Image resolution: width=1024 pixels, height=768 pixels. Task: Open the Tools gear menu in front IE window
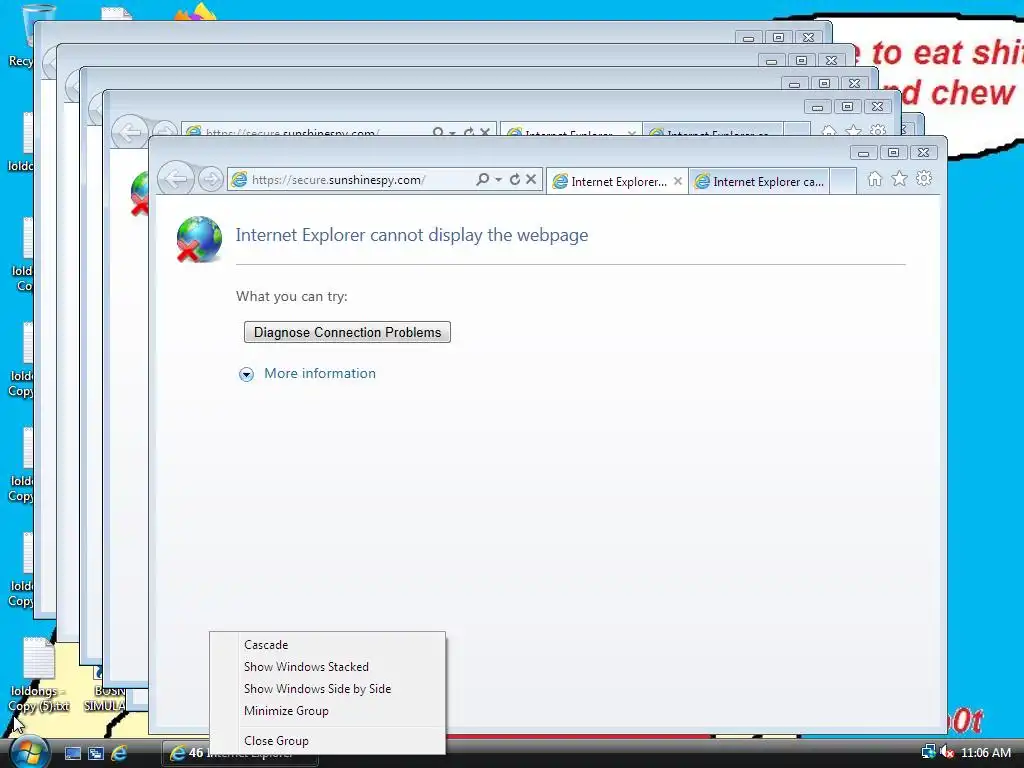click(923, 178)
